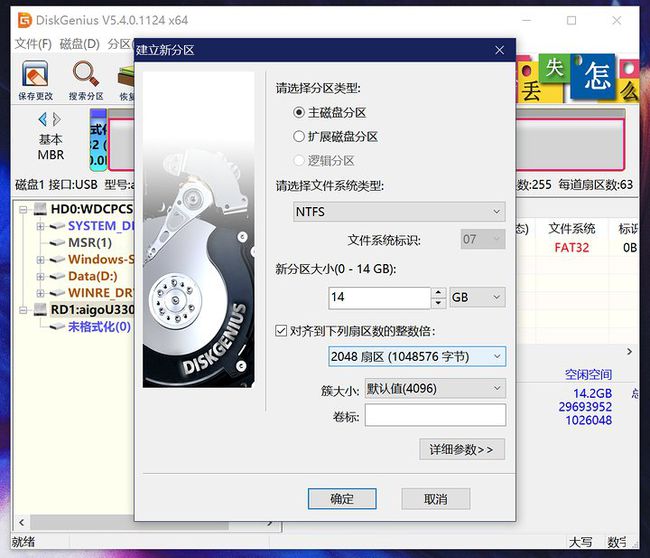
Task: Select Data(D:) in the disk tree
Action: click(x=93, y=276)
